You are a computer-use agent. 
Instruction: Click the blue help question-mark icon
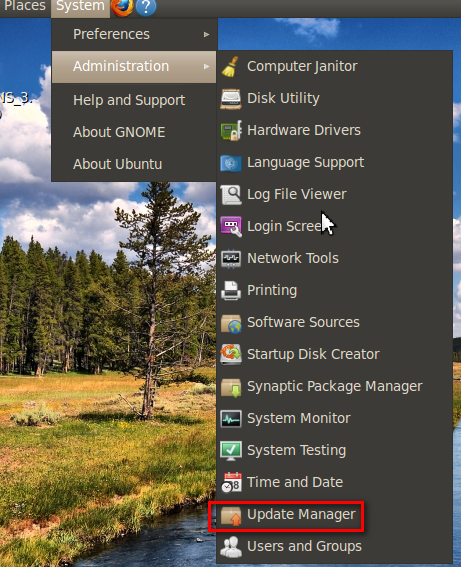146,7
